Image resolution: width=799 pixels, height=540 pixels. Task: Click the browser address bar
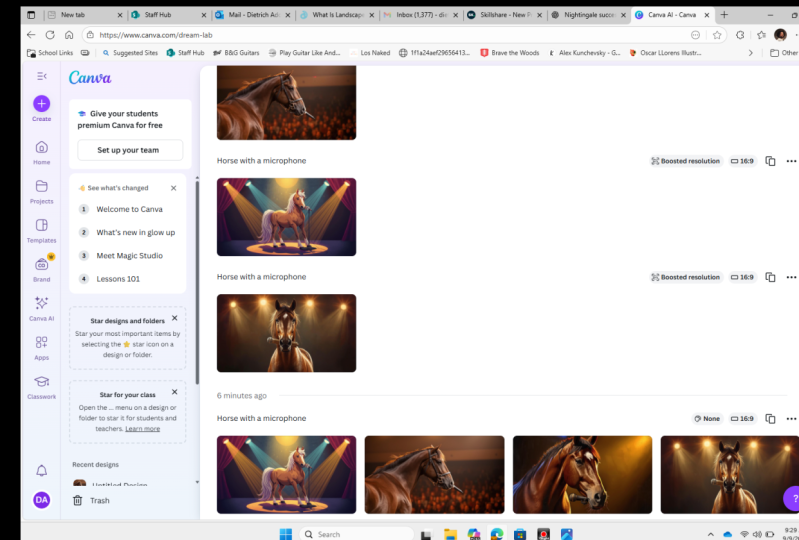[387, 35]
